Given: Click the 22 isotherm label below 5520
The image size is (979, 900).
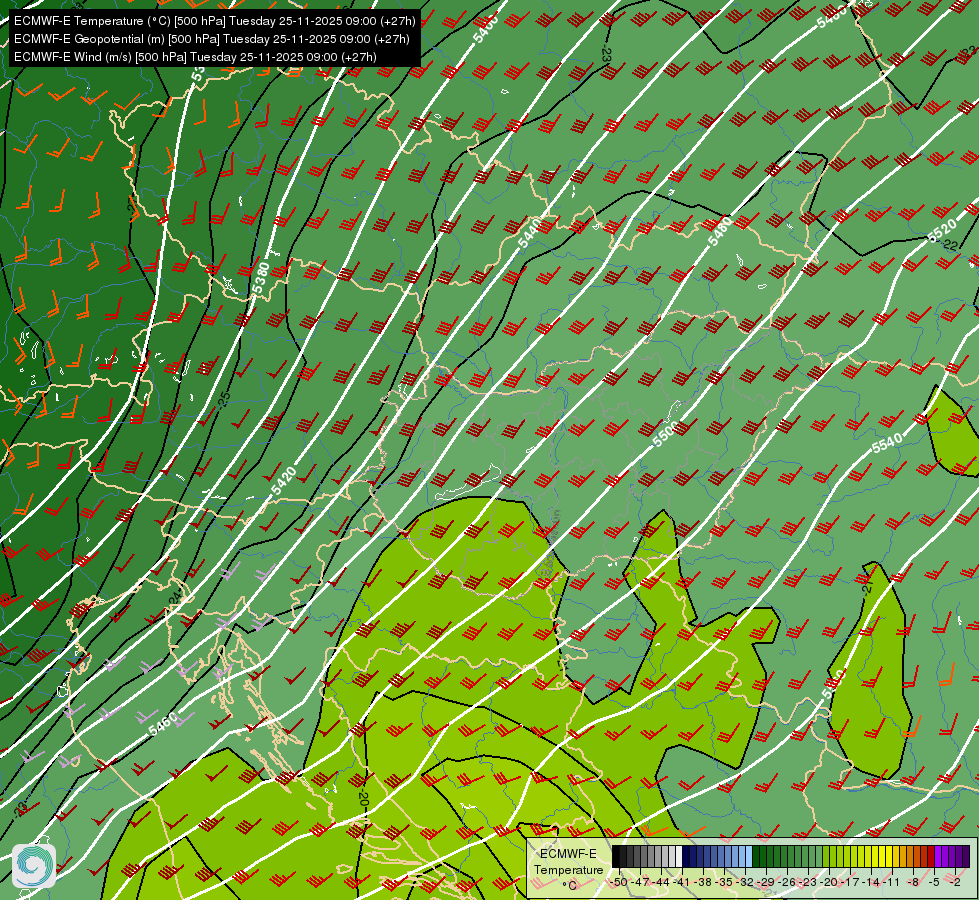Looking at the screenshot, I should click(950, 245).
